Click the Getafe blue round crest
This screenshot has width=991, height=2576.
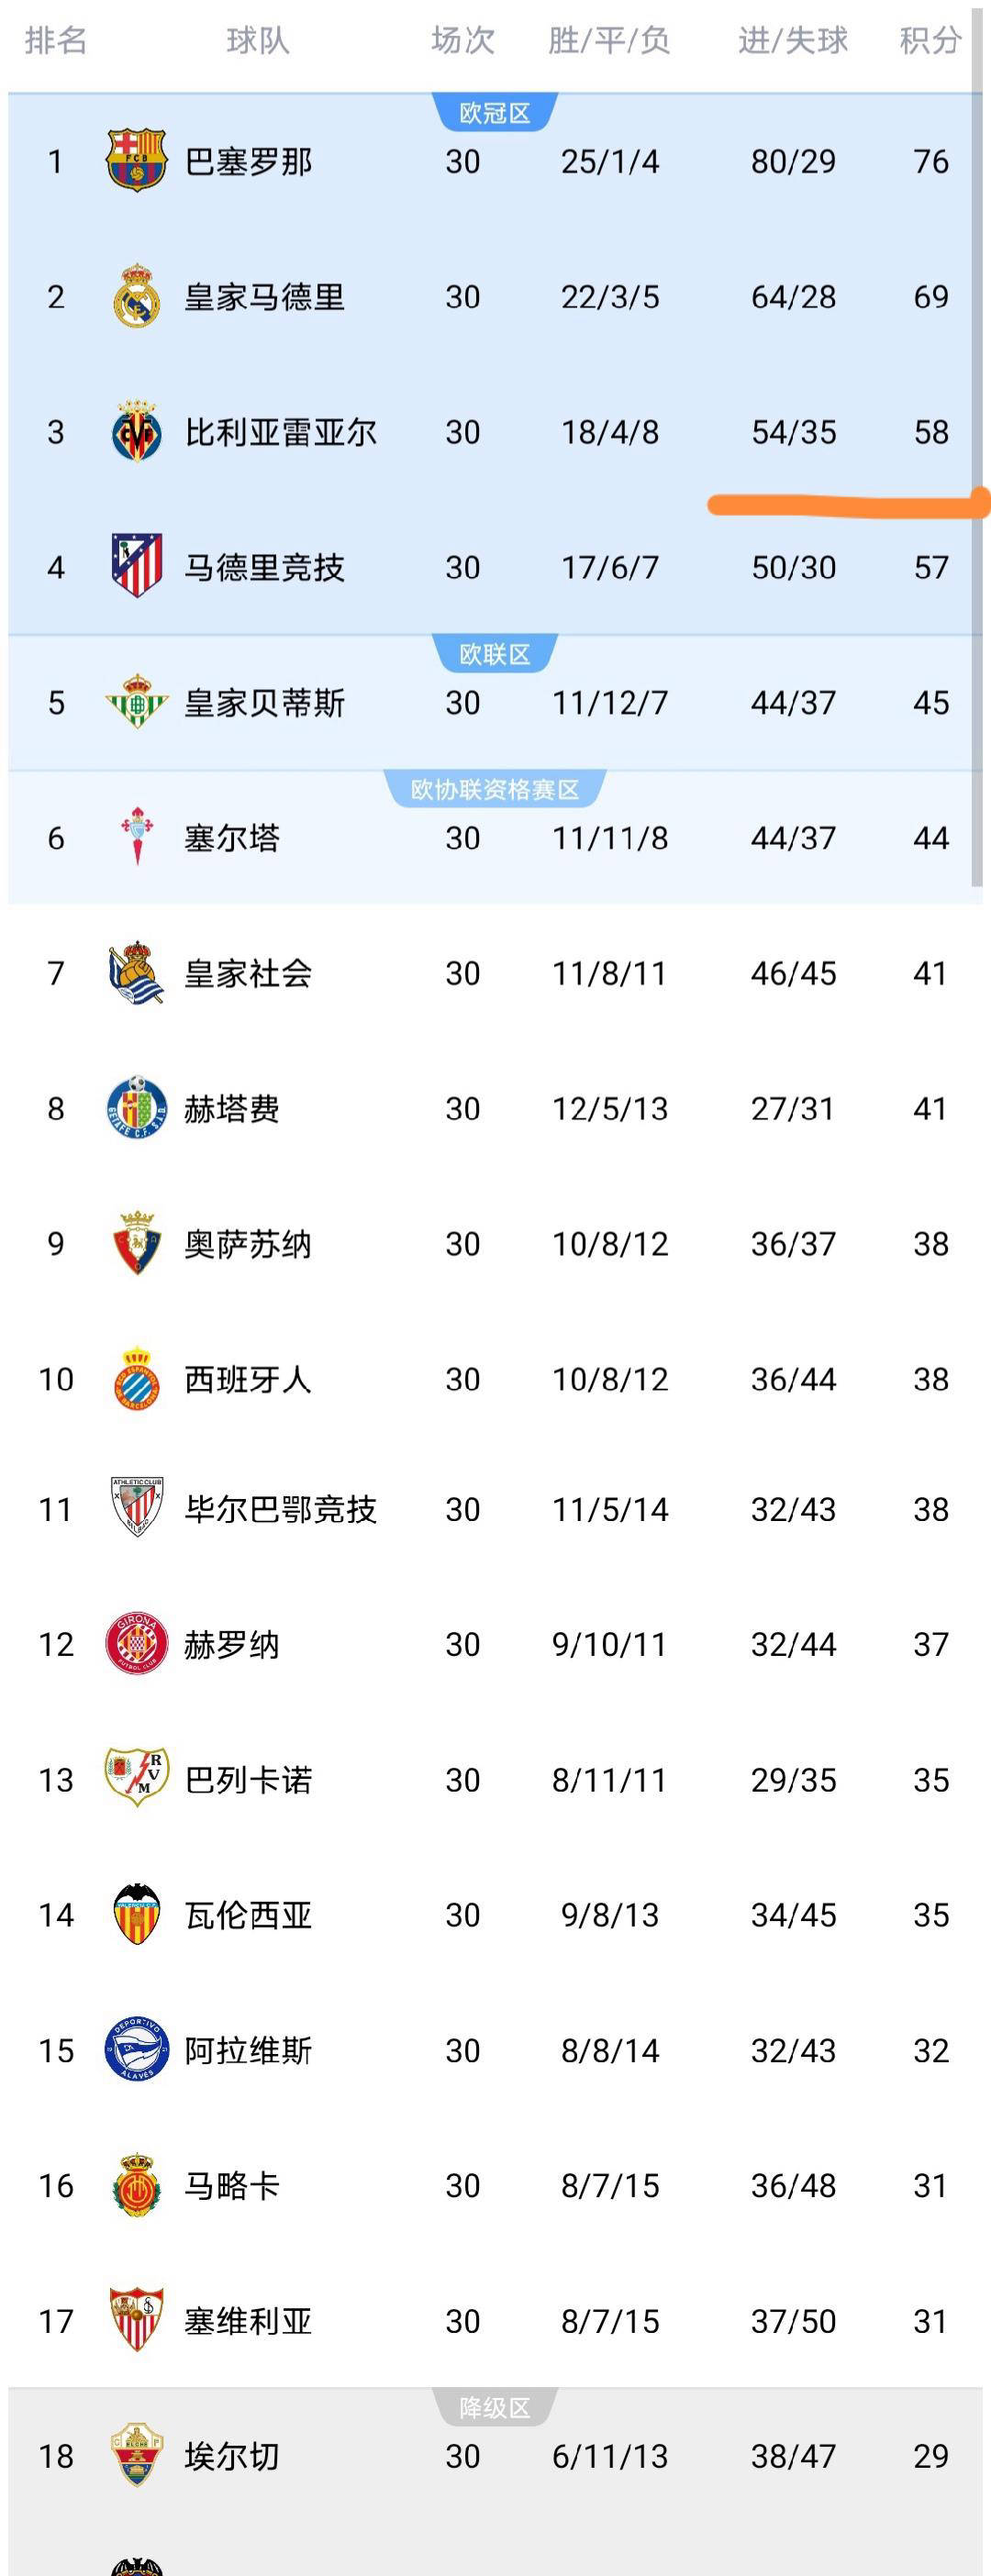[x=136, y=1108]
